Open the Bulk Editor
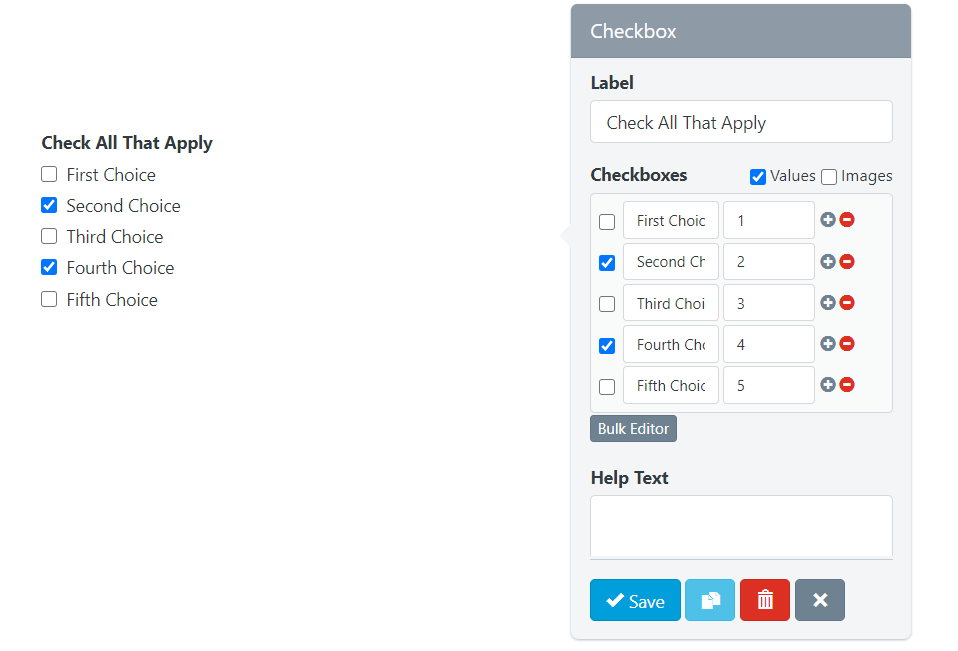Screen dimensions: 958x651 tap(633, 428)
